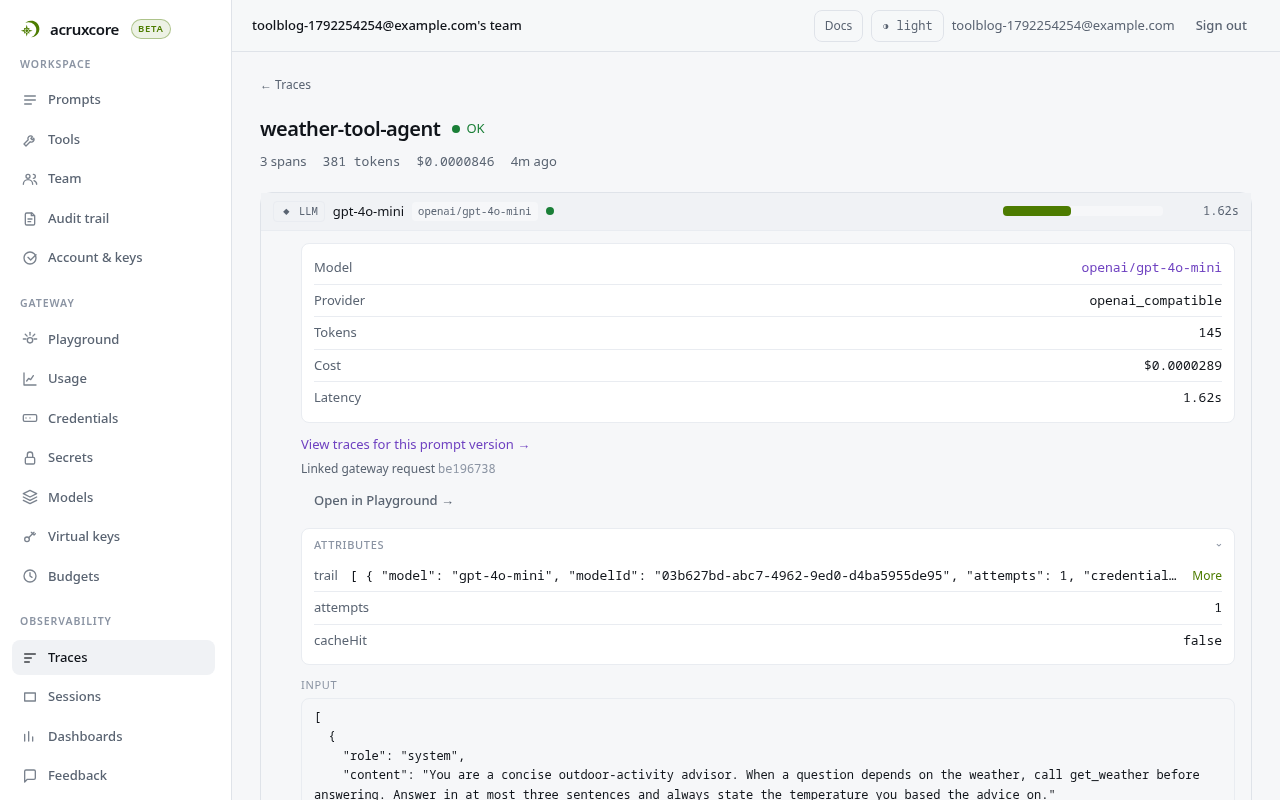Click the BETA badge

click(151, 29)
